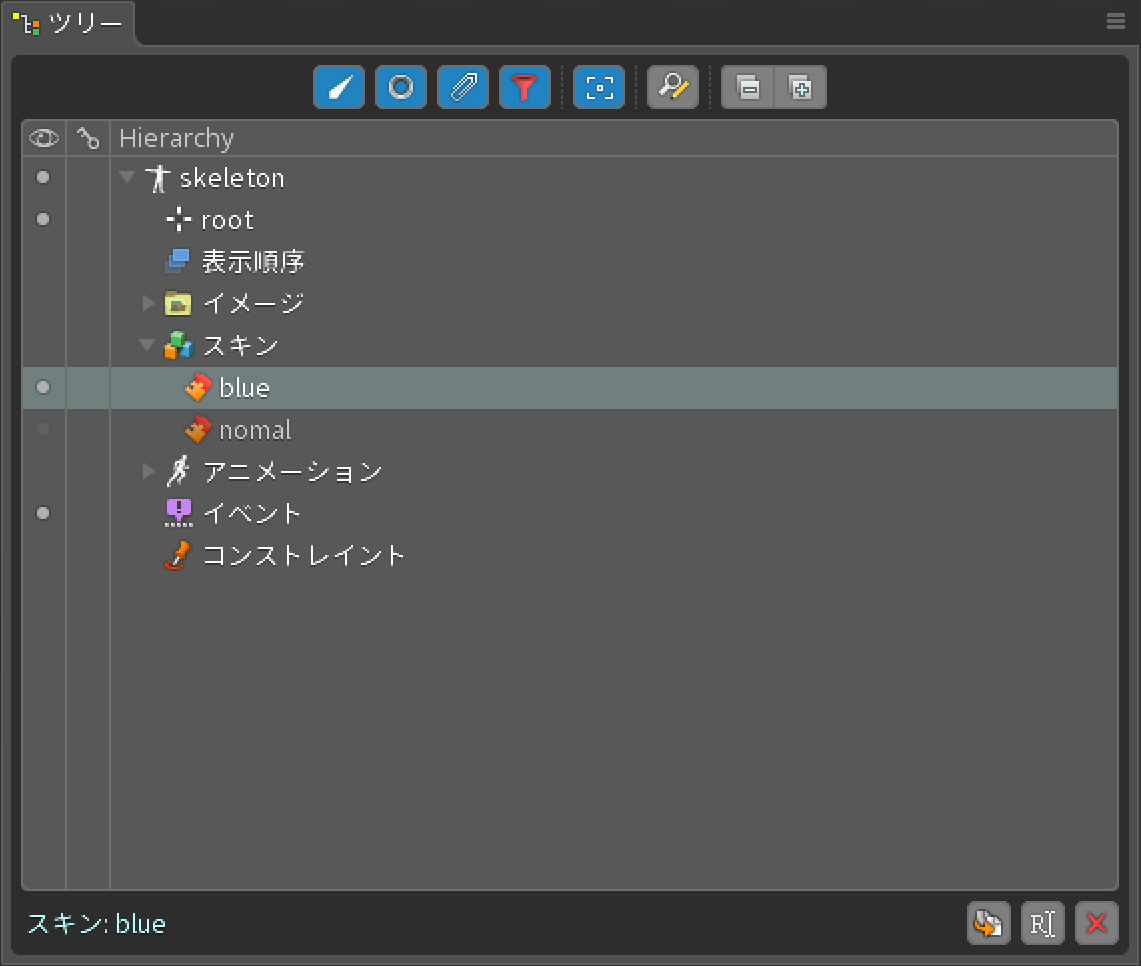This screenshot has height=966, width=1141.
Task: Toggle visibility dot for skeleton
Action: tap(43, 177)
